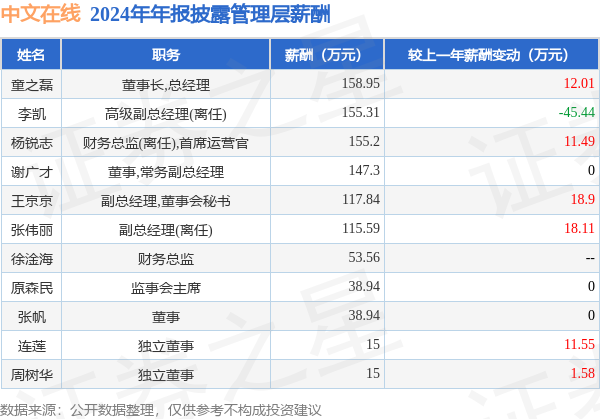Click the name 李凯
Image resolution: width=600 pixels, height=419 pixels.
pyautogui.click(x=32, y=114)
